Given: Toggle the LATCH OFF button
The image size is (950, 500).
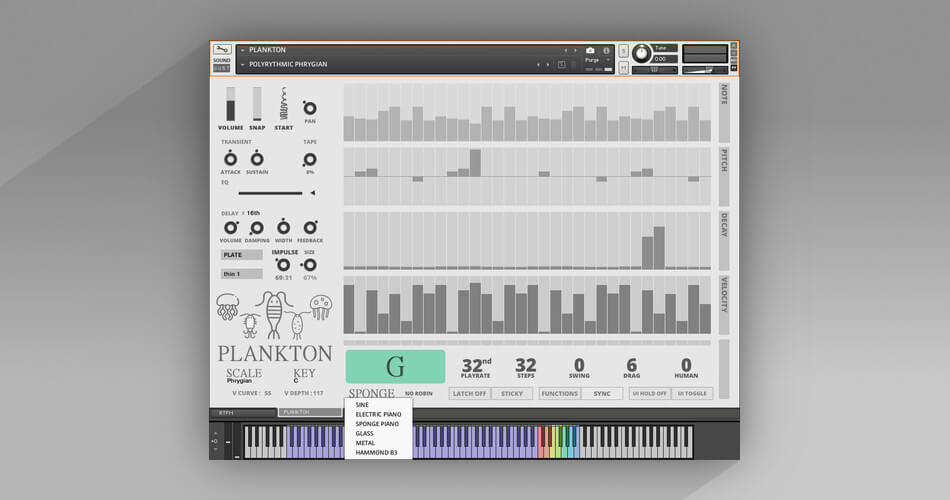Looking at the screenshot, I should click(x=470, y=394).
